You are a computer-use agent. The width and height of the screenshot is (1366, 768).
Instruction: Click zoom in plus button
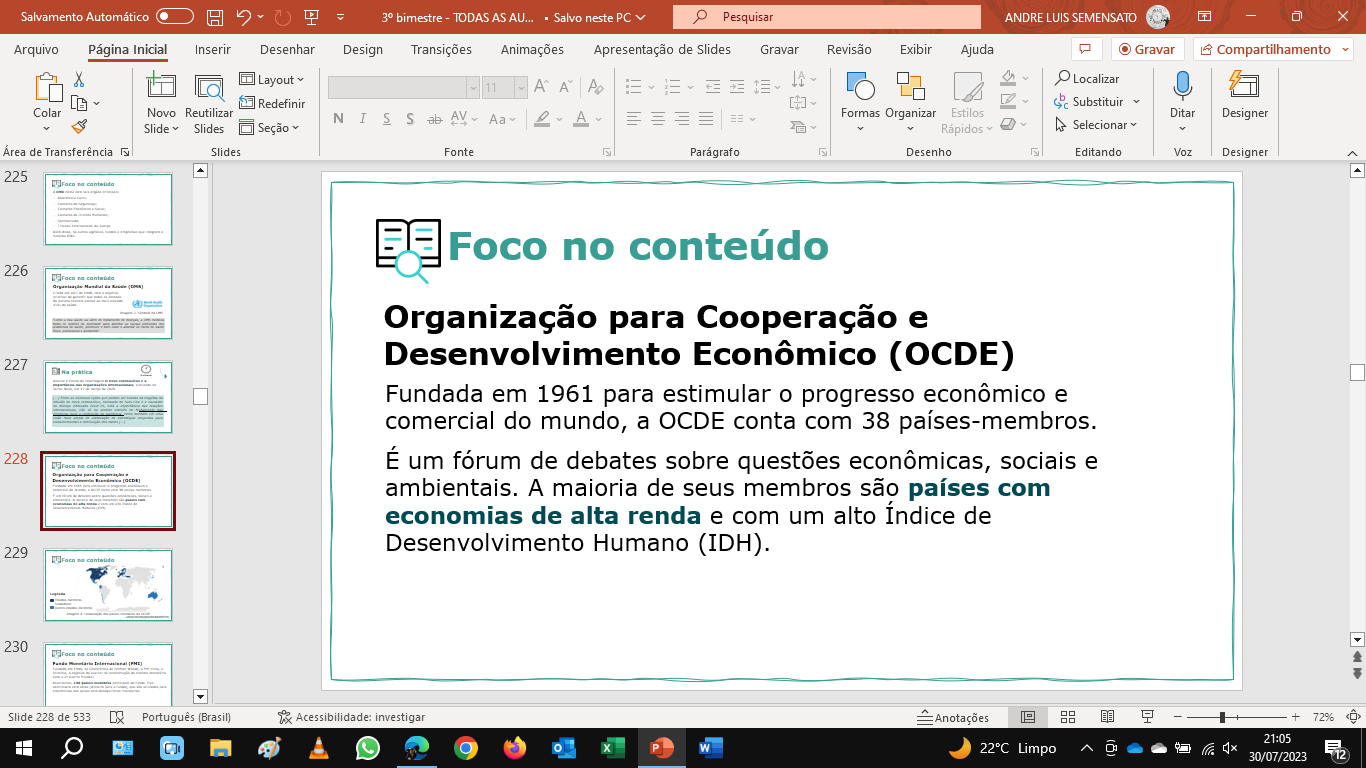click(1295, 717)
